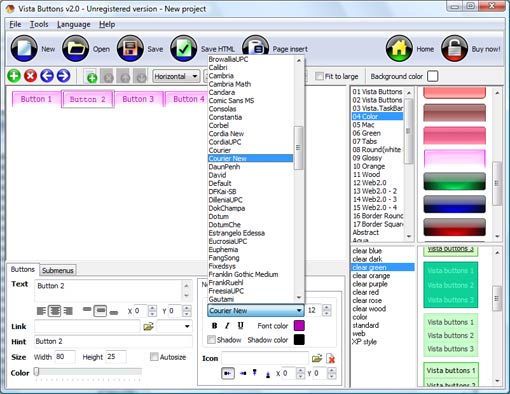Screen dimensions: 510x394
Task: Set vertical text alignment to top
Action: tap(87, 310)
